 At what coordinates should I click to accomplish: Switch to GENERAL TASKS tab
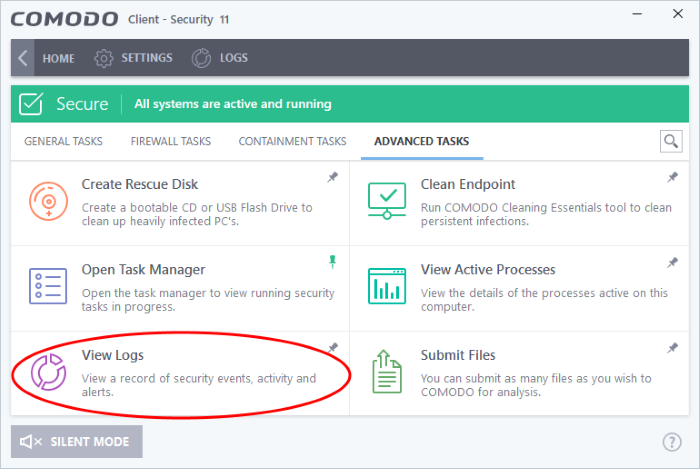click(63, 141)
